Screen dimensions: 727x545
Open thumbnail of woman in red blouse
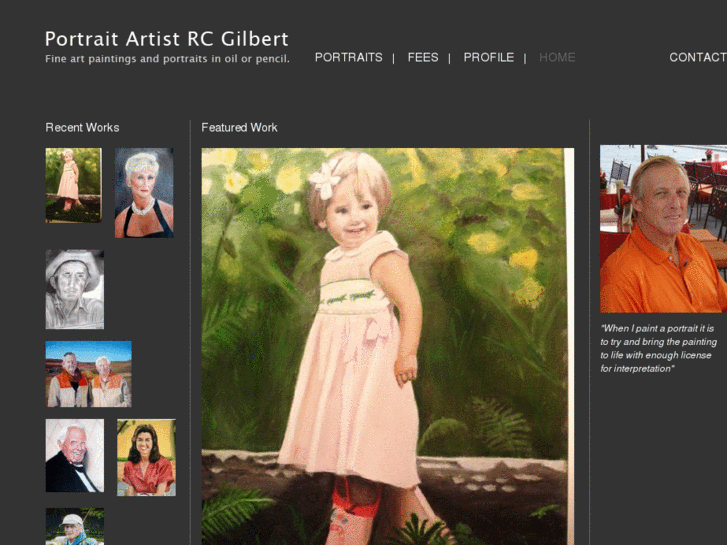pos(146,457)
